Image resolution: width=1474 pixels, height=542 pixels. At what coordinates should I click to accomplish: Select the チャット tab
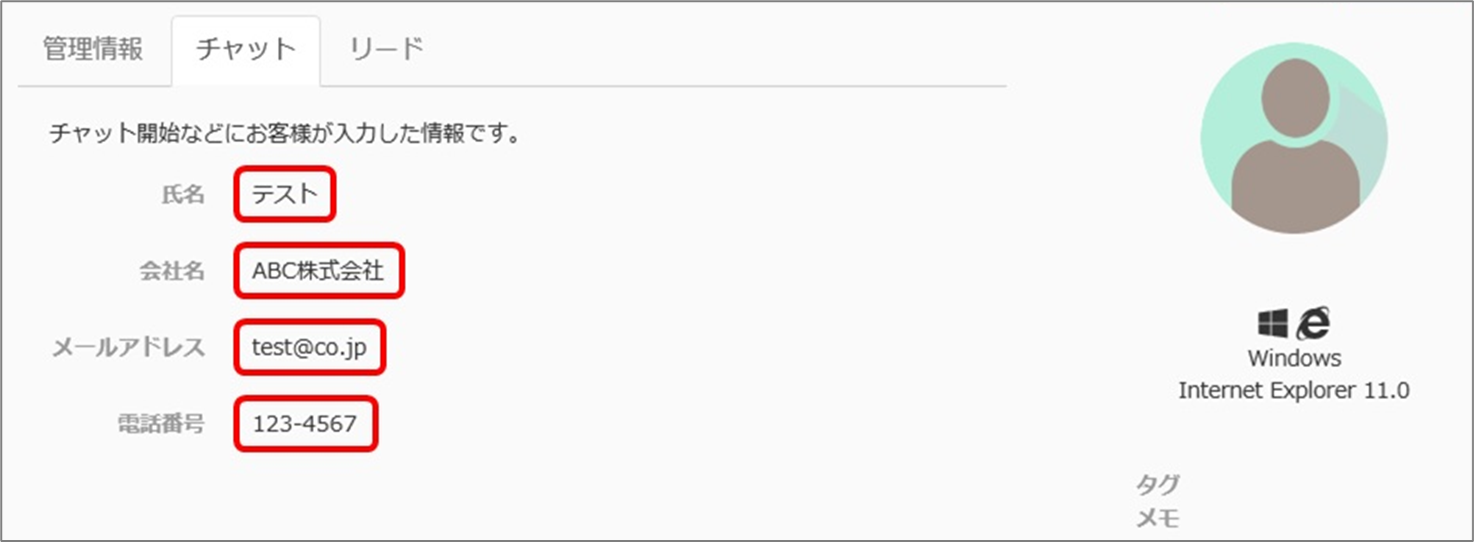coord(246,50)
